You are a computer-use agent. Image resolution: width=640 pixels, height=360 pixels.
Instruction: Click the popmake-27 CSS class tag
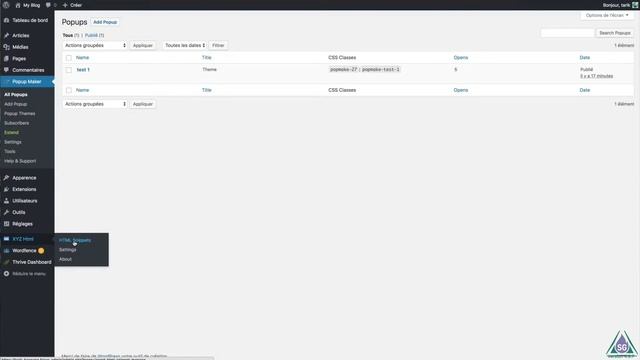pyautogui.click(x=344, y=69)
